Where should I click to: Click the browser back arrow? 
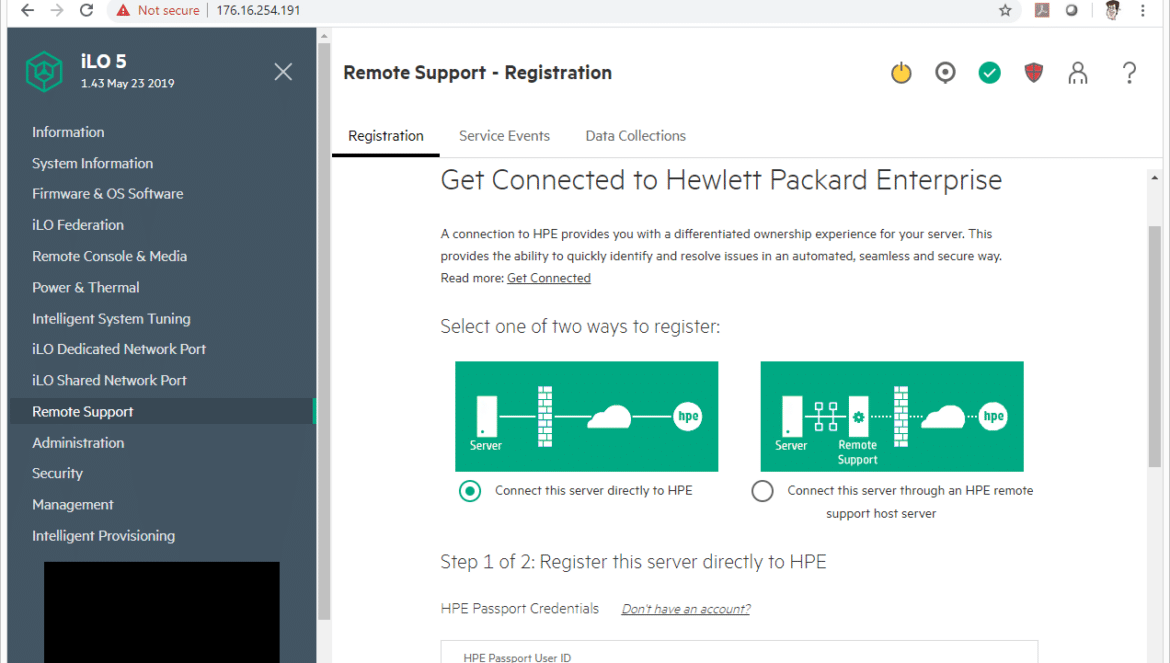(x=28, y=10)
